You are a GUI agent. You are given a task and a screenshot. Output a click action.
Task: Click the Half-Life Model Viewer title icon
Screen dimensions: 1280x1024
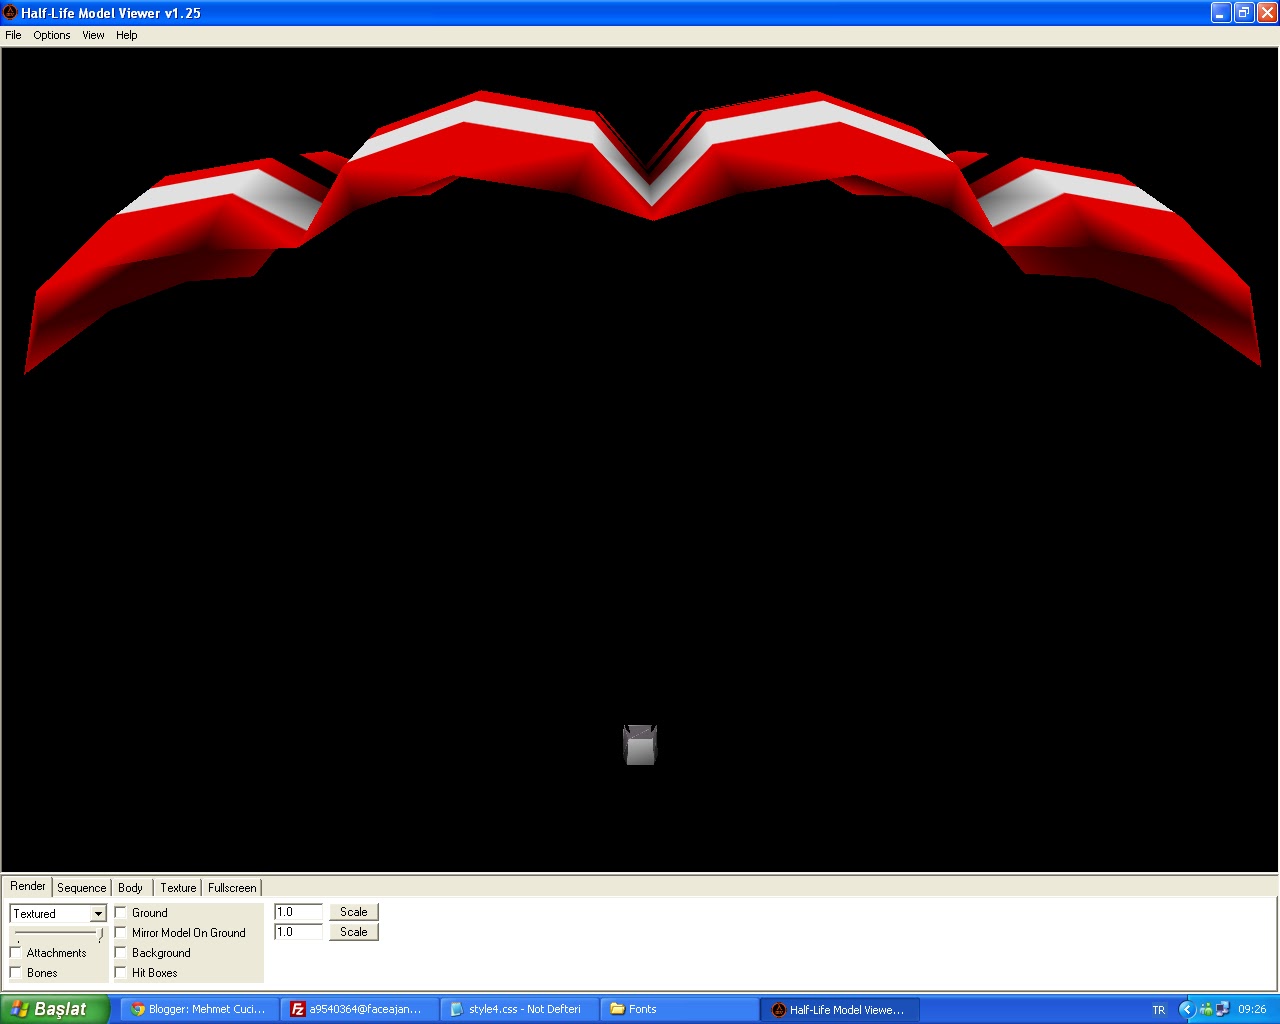pyautogui.click(x=10, y=13)
